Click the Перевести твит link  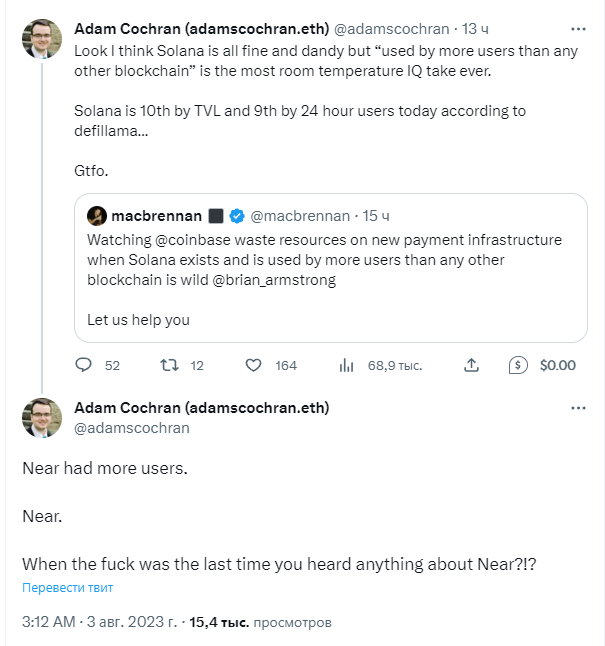pyautogui.click(x=68, y=587)
